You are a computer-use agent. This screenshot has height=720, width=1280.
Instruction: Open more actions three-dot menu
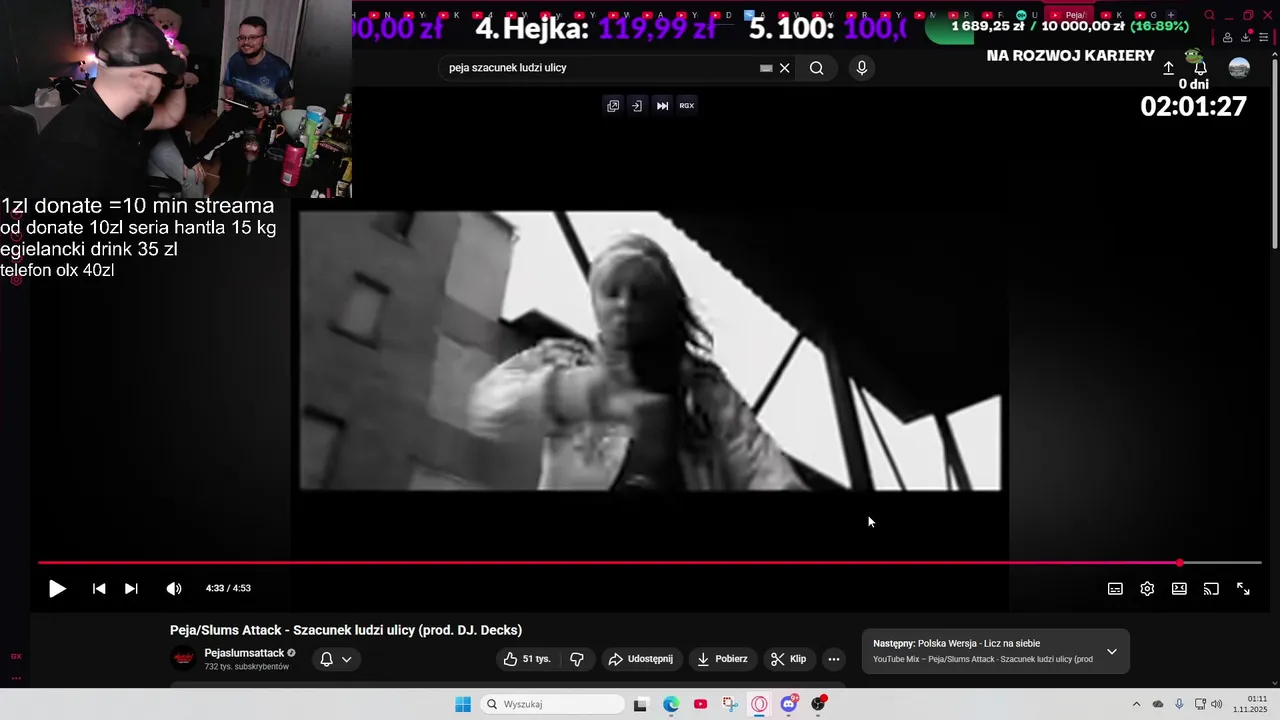834,659
